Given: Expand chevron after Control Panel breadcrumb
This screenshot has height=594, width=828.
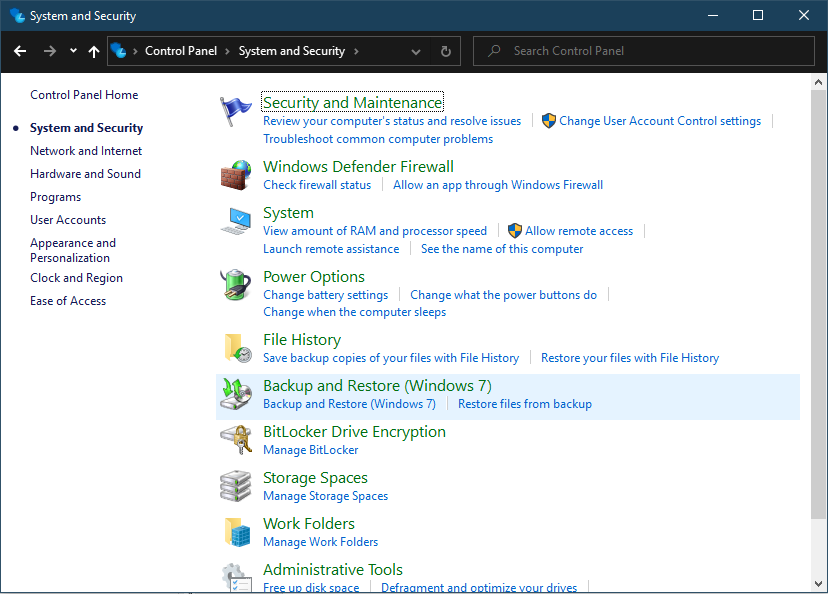Looking at the screenshot, I should (228, 51).
